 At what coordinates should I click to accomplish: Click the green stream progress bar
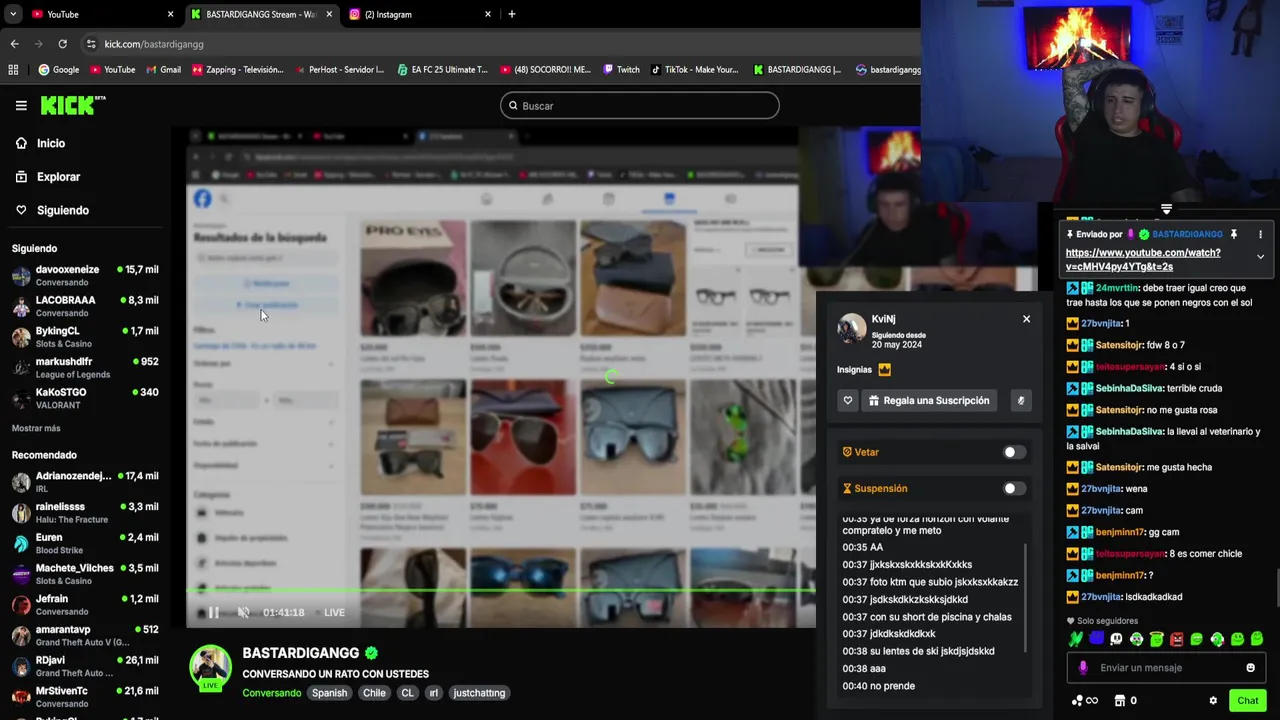click(501, 591)
